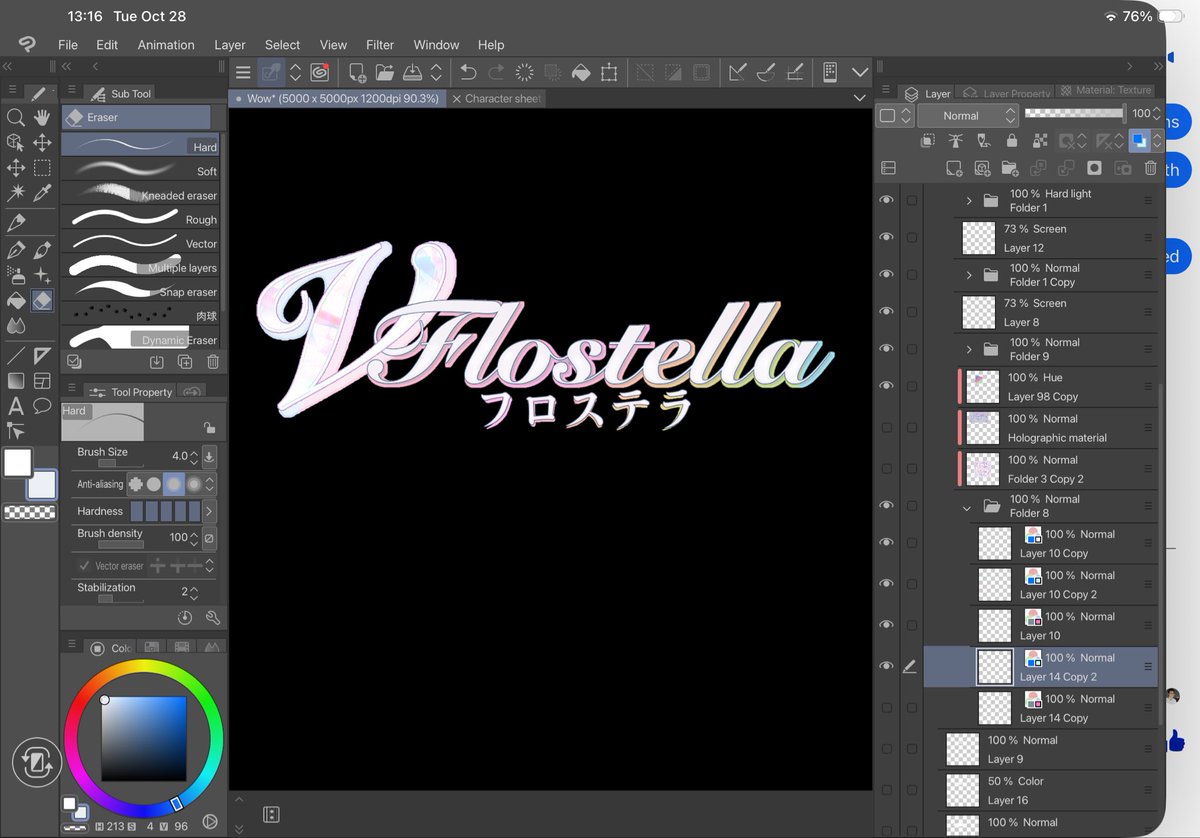Toggle visibility of Layer 98 Copy
Screen dimensions: 1200x838
tap(886, 387)
